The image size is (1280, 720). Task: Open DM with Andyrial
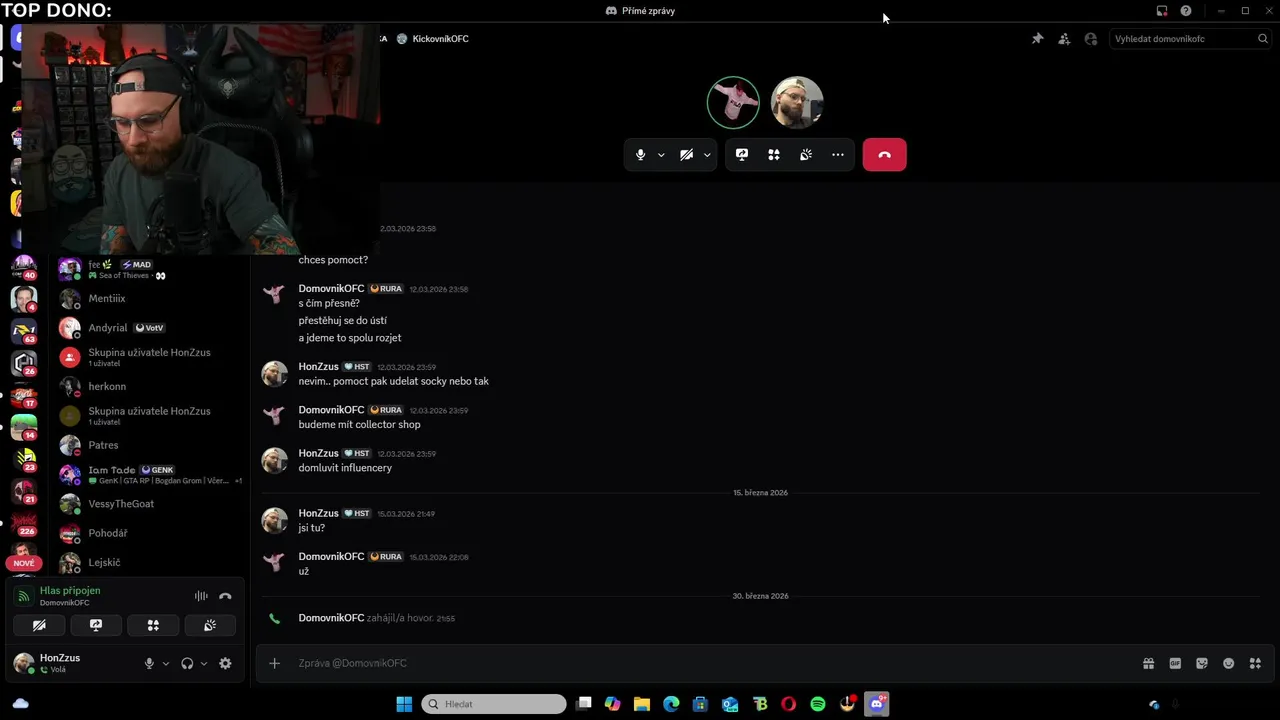[150, 328]
